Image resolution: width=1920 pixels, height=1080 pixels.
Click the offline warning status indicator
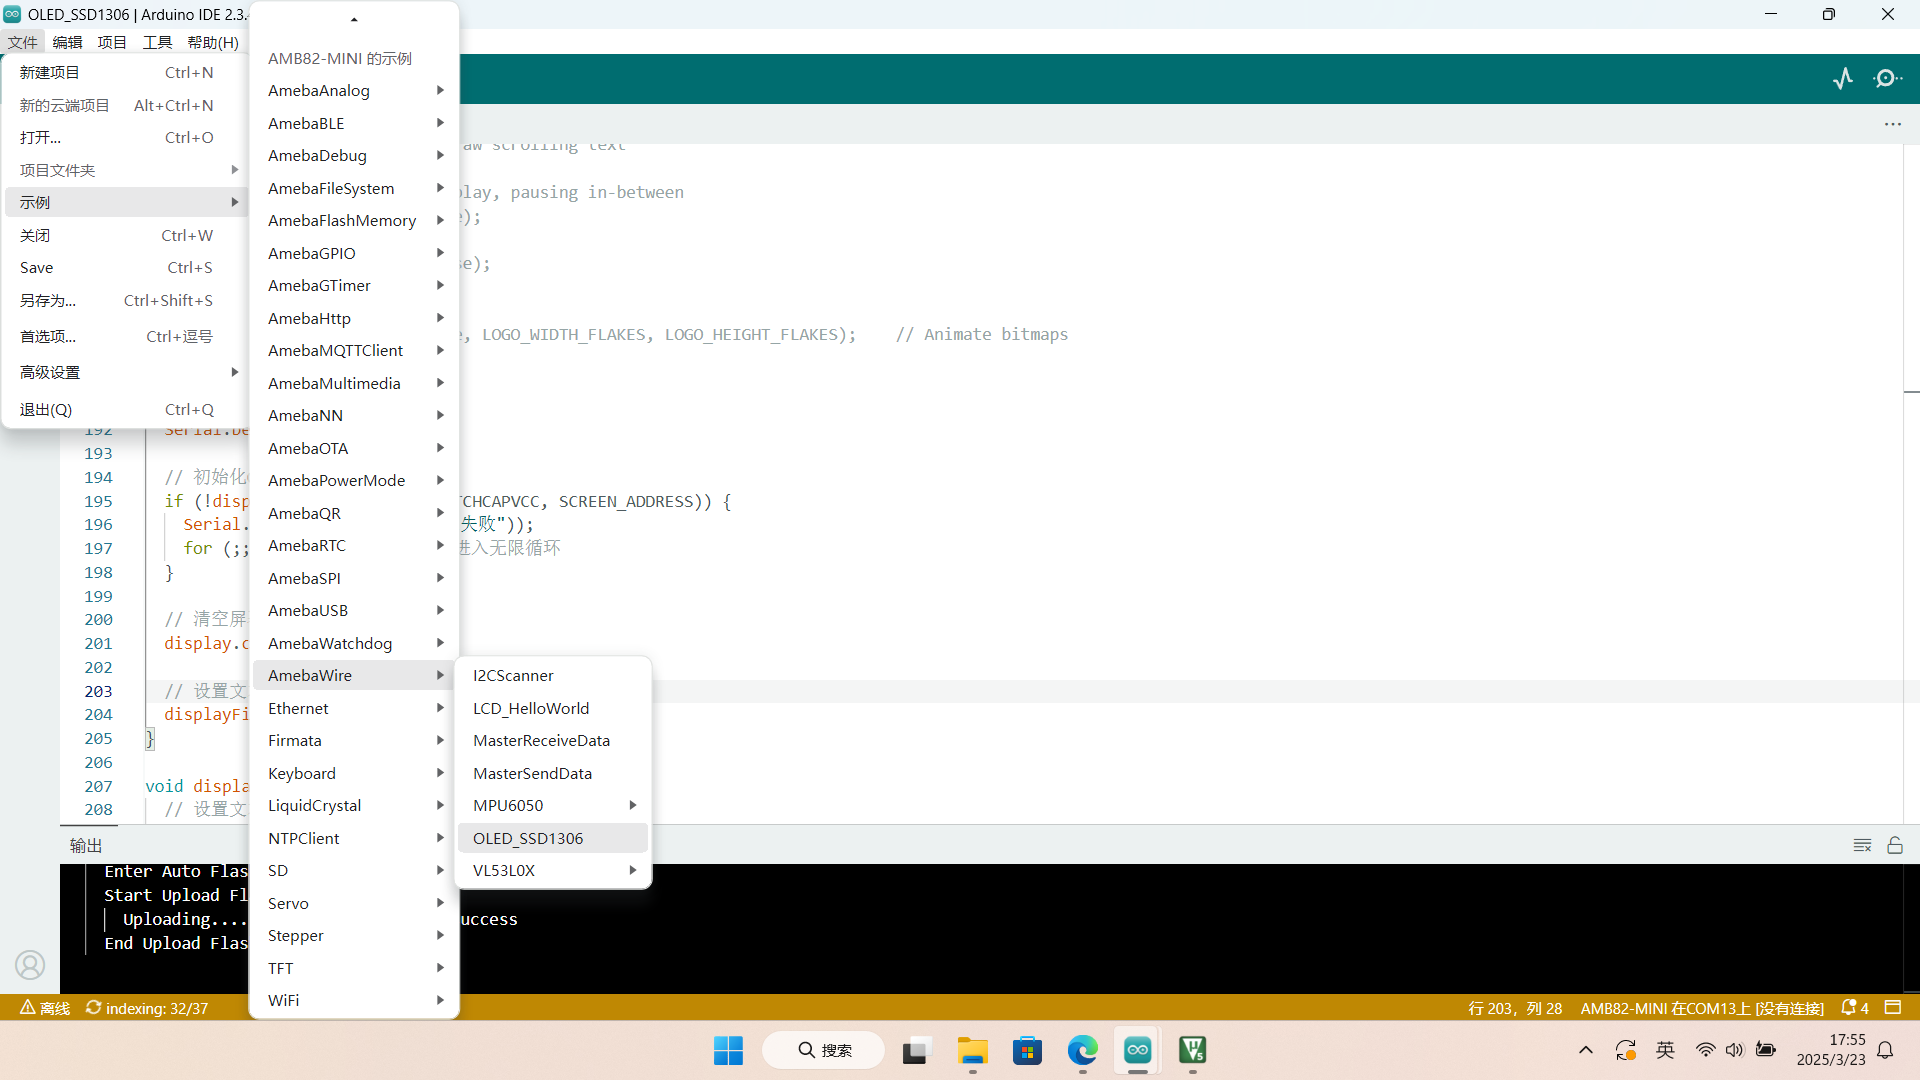45,1008
